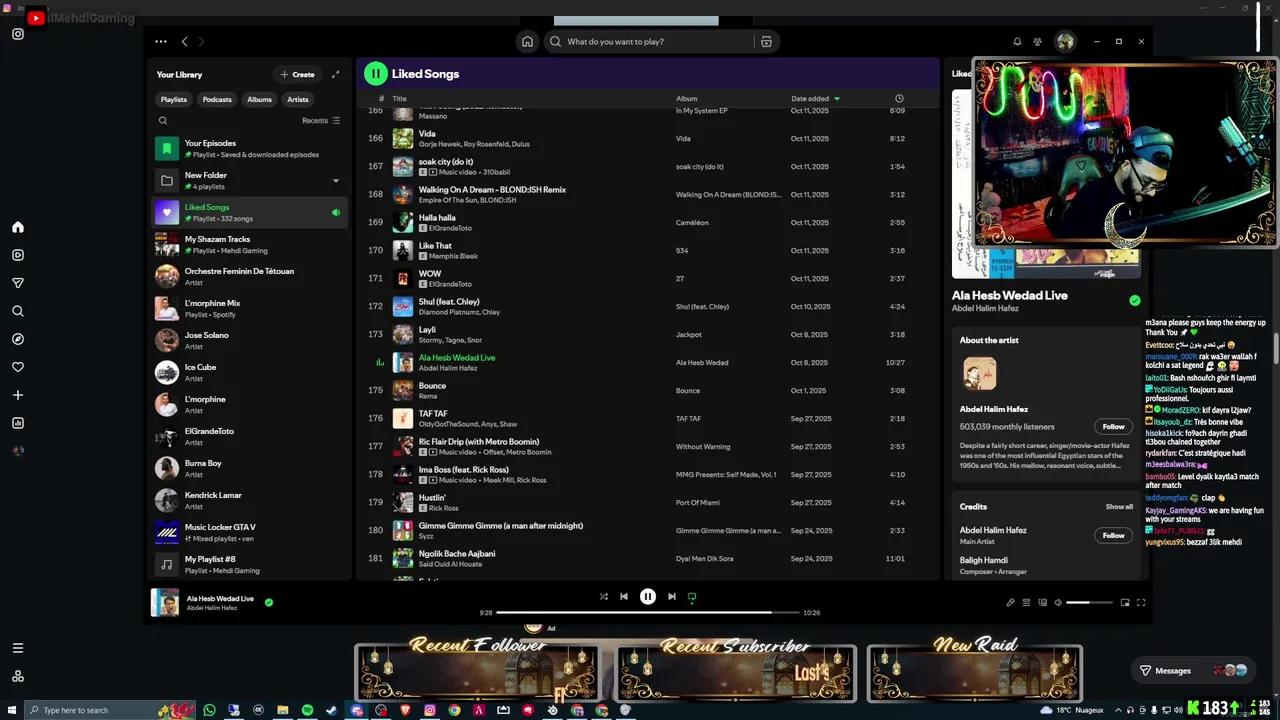1280x720 pixels.
Task: Open the Kendrick Lamar artist entry
Action: coord(250,501)
